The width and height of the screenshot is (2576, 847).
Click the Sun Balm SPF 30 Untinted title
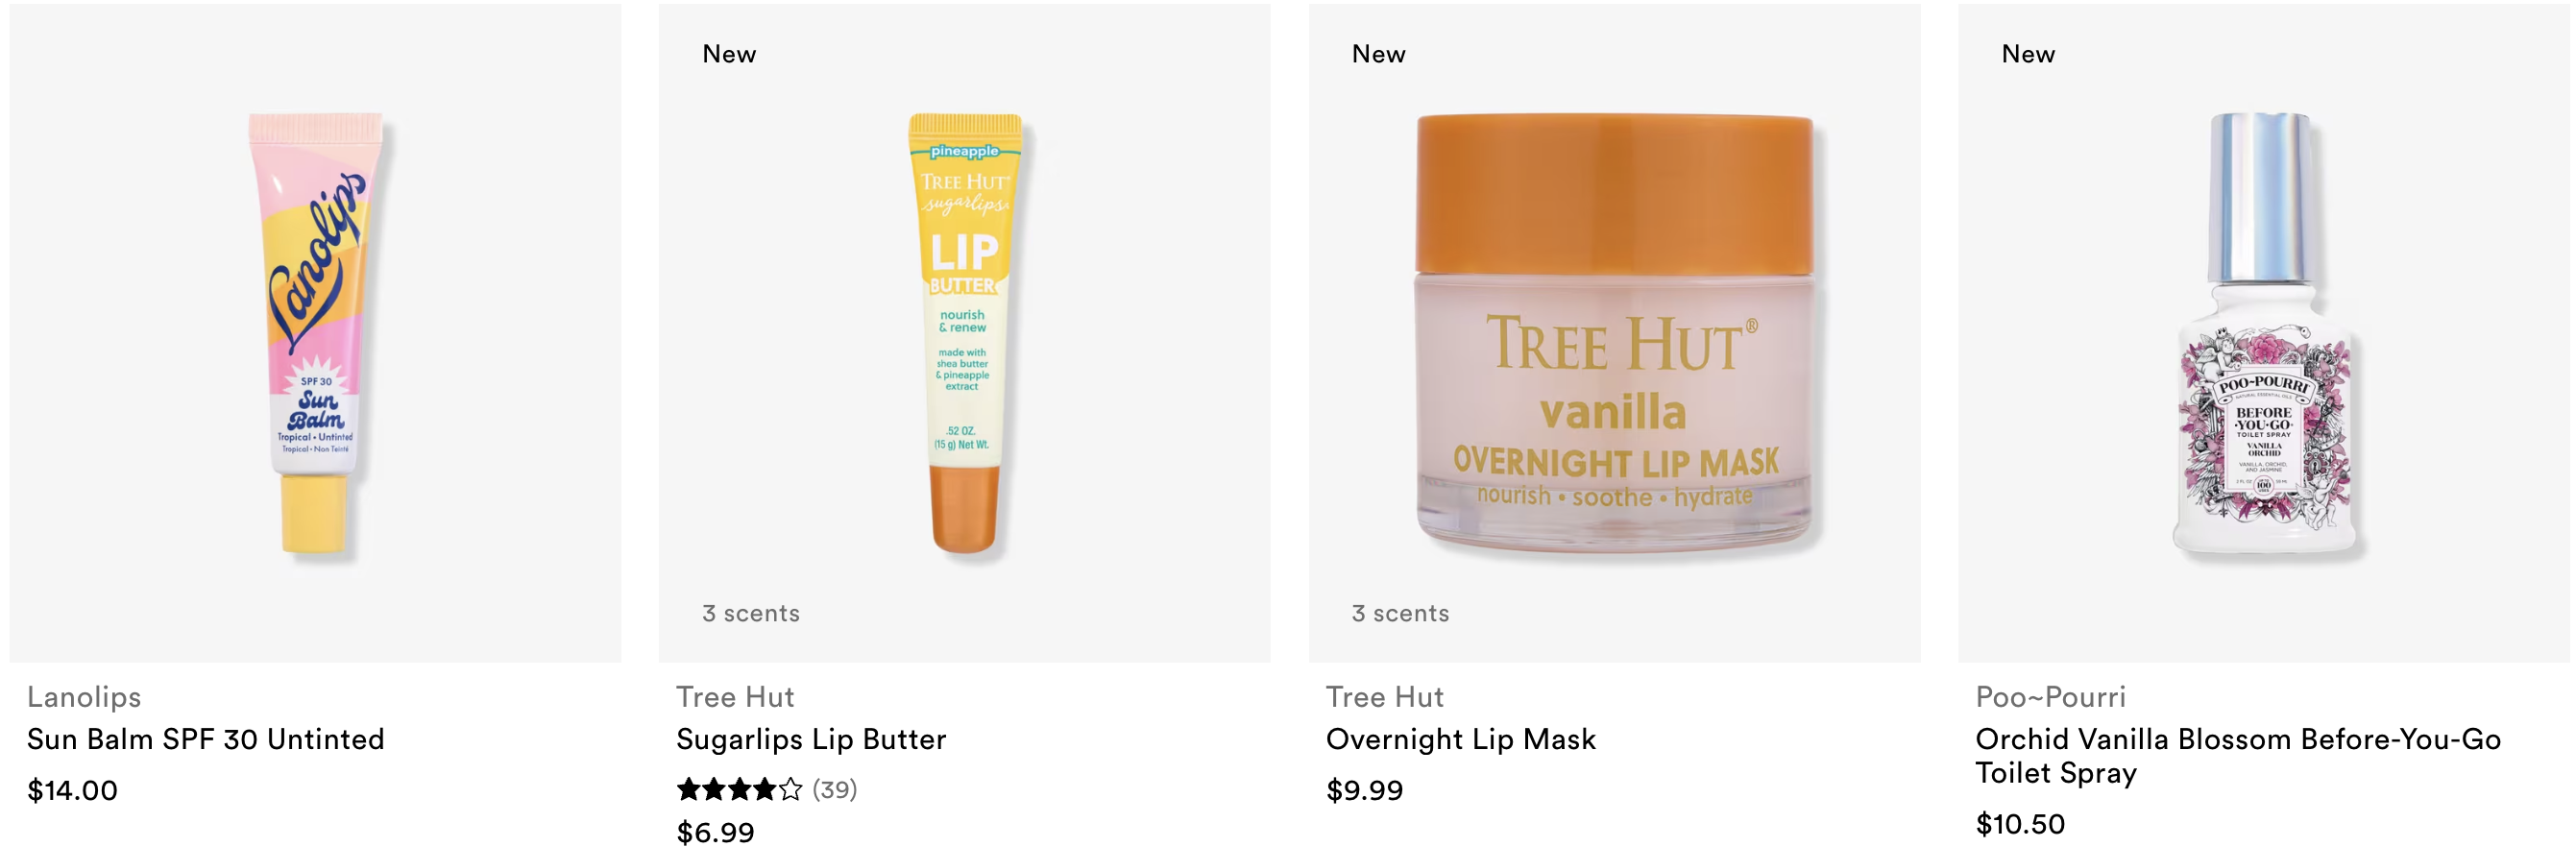point(206,739)
